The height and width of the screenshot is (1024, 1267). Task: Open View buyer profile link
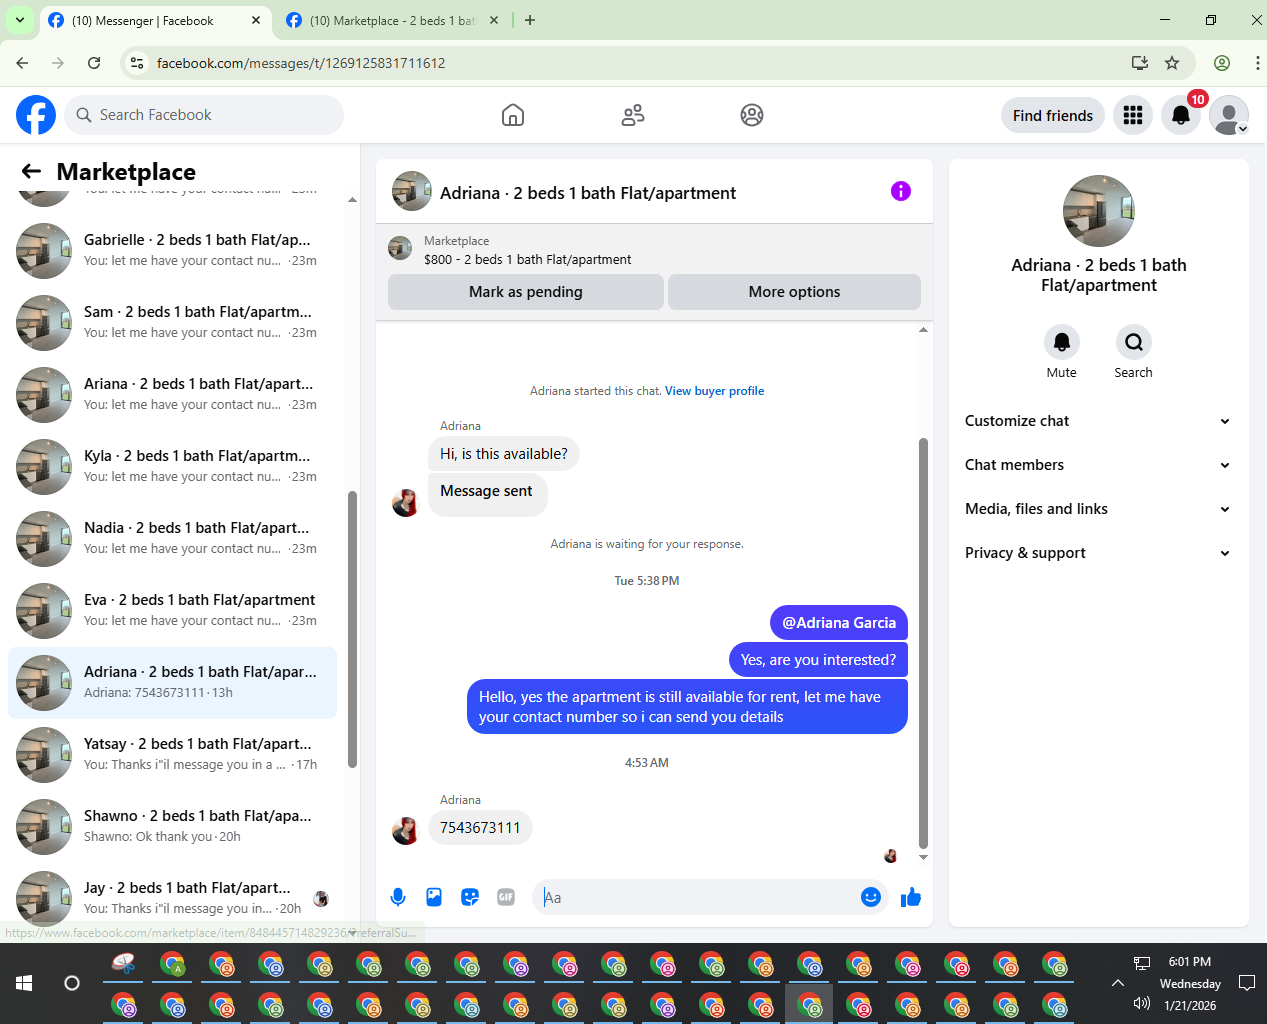[714, 391]
